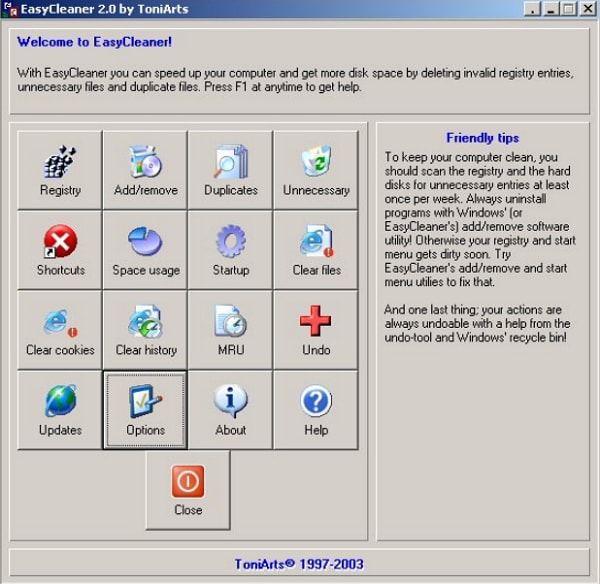Start the Unnecessary files scanner
Screen dimensions: 600x584
pyautogui.click(x=316, y=170)
